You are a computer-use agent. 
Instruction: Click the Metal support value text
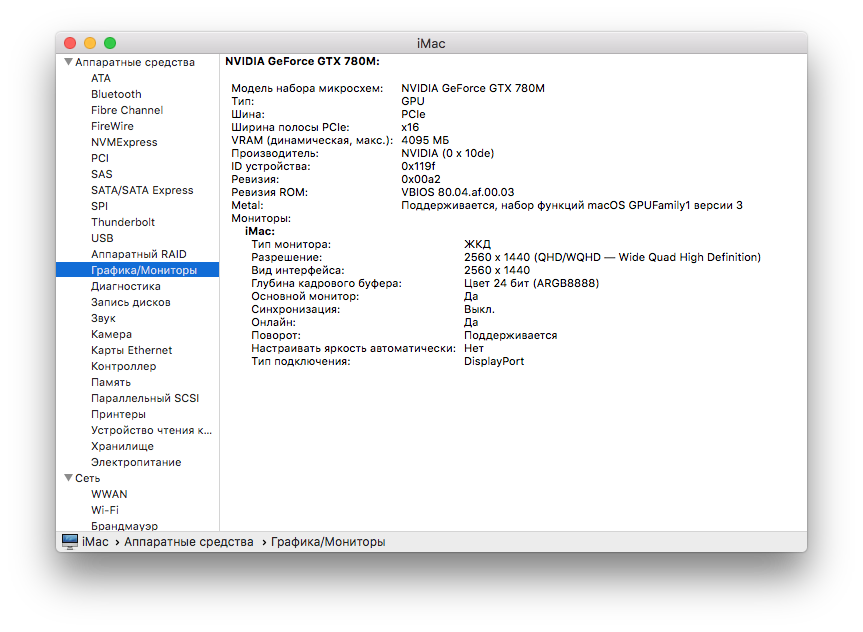(x=572, y=205)
